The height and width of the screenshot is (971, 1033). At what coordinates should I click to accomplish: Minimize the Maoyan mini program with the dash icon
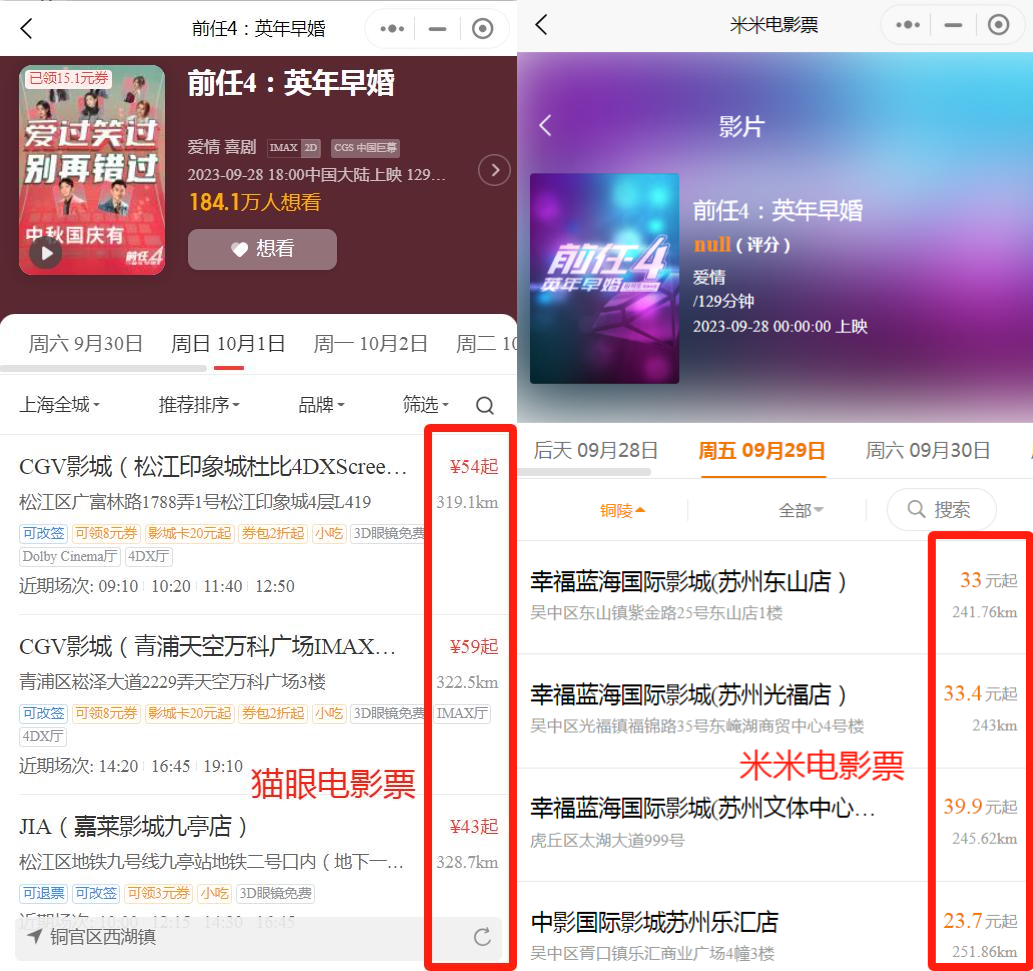click(437, 28)
